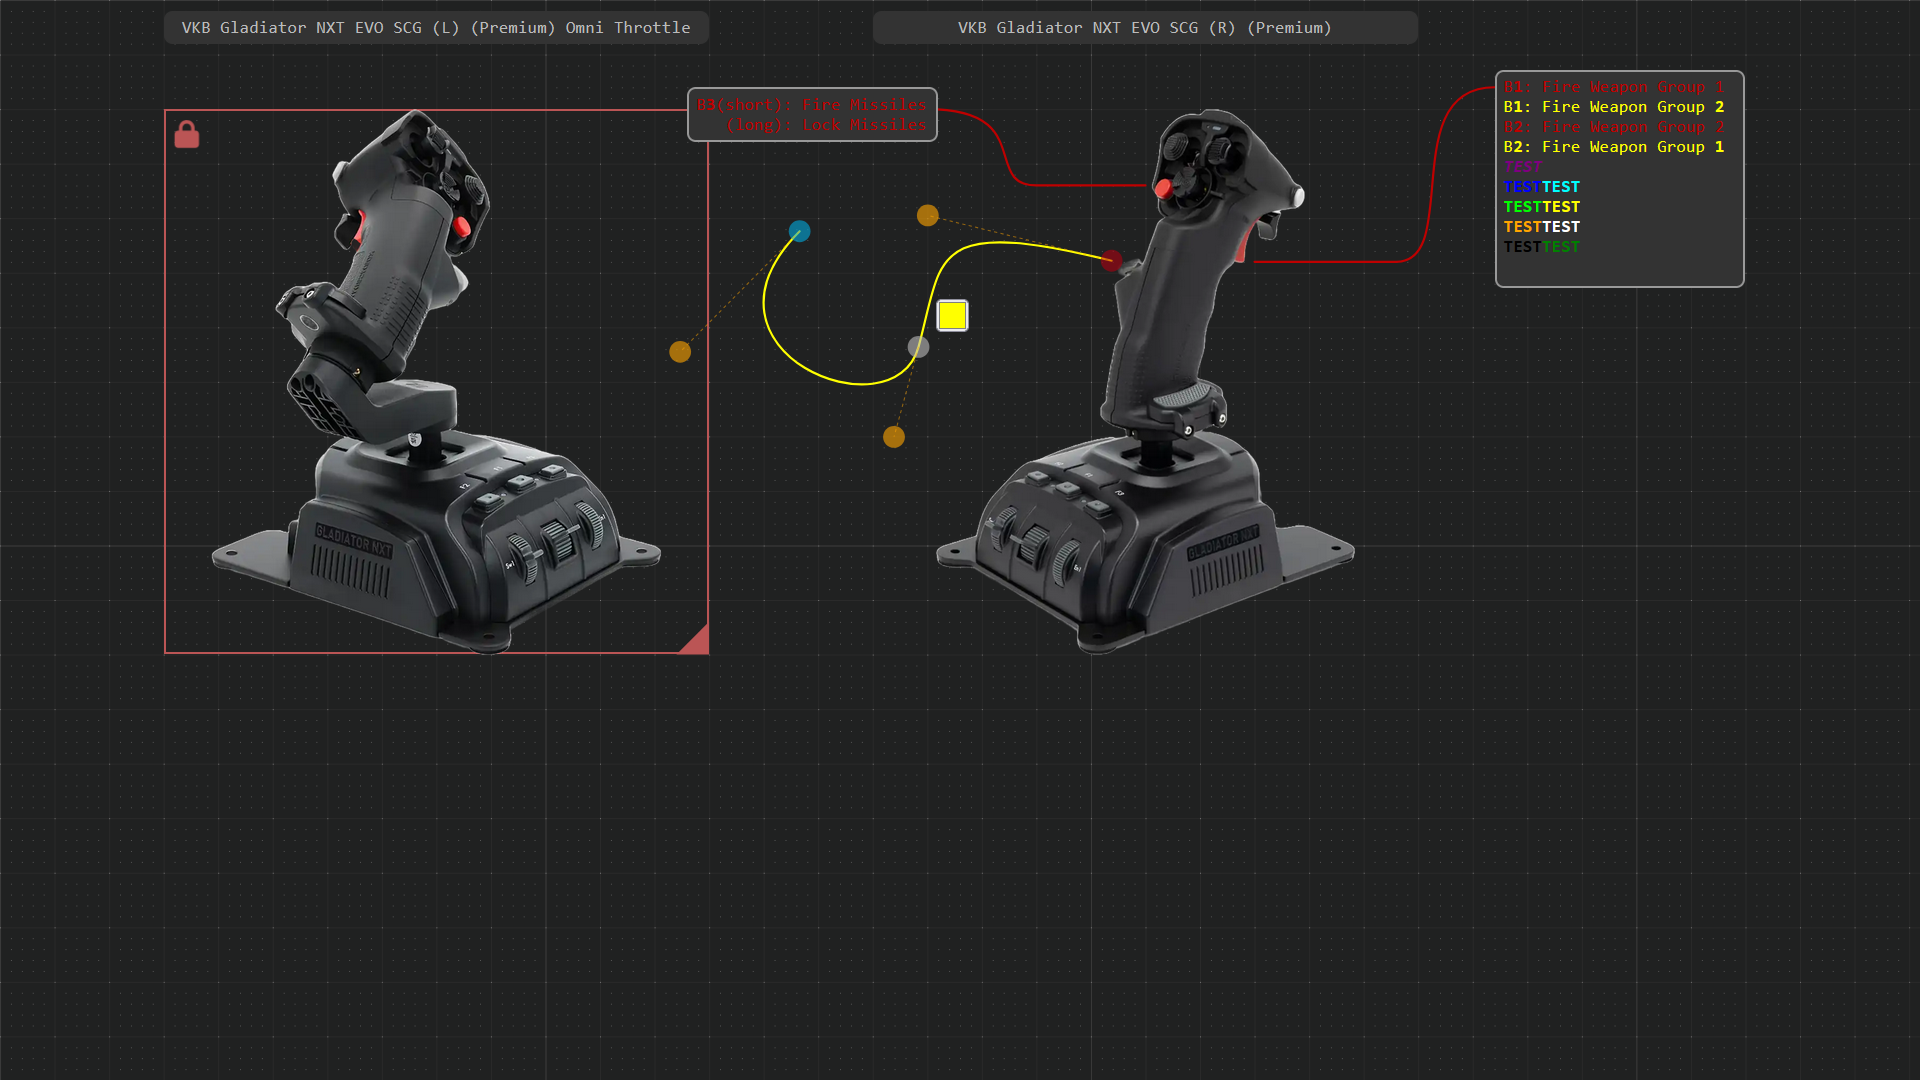Select the 'VKB Gladiator NXT EVO SCG (R) (Premium)' title

(x=1145, y=28)
